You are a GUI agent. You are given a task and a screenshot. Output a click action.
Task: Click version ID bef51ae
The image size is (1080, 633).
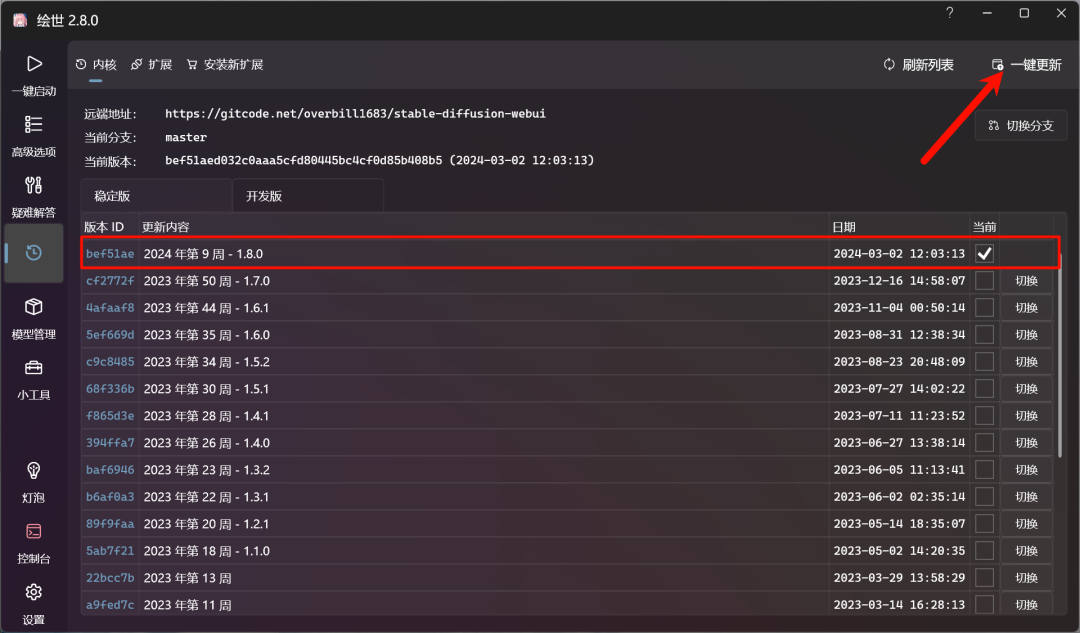click(x=110, y=253)
